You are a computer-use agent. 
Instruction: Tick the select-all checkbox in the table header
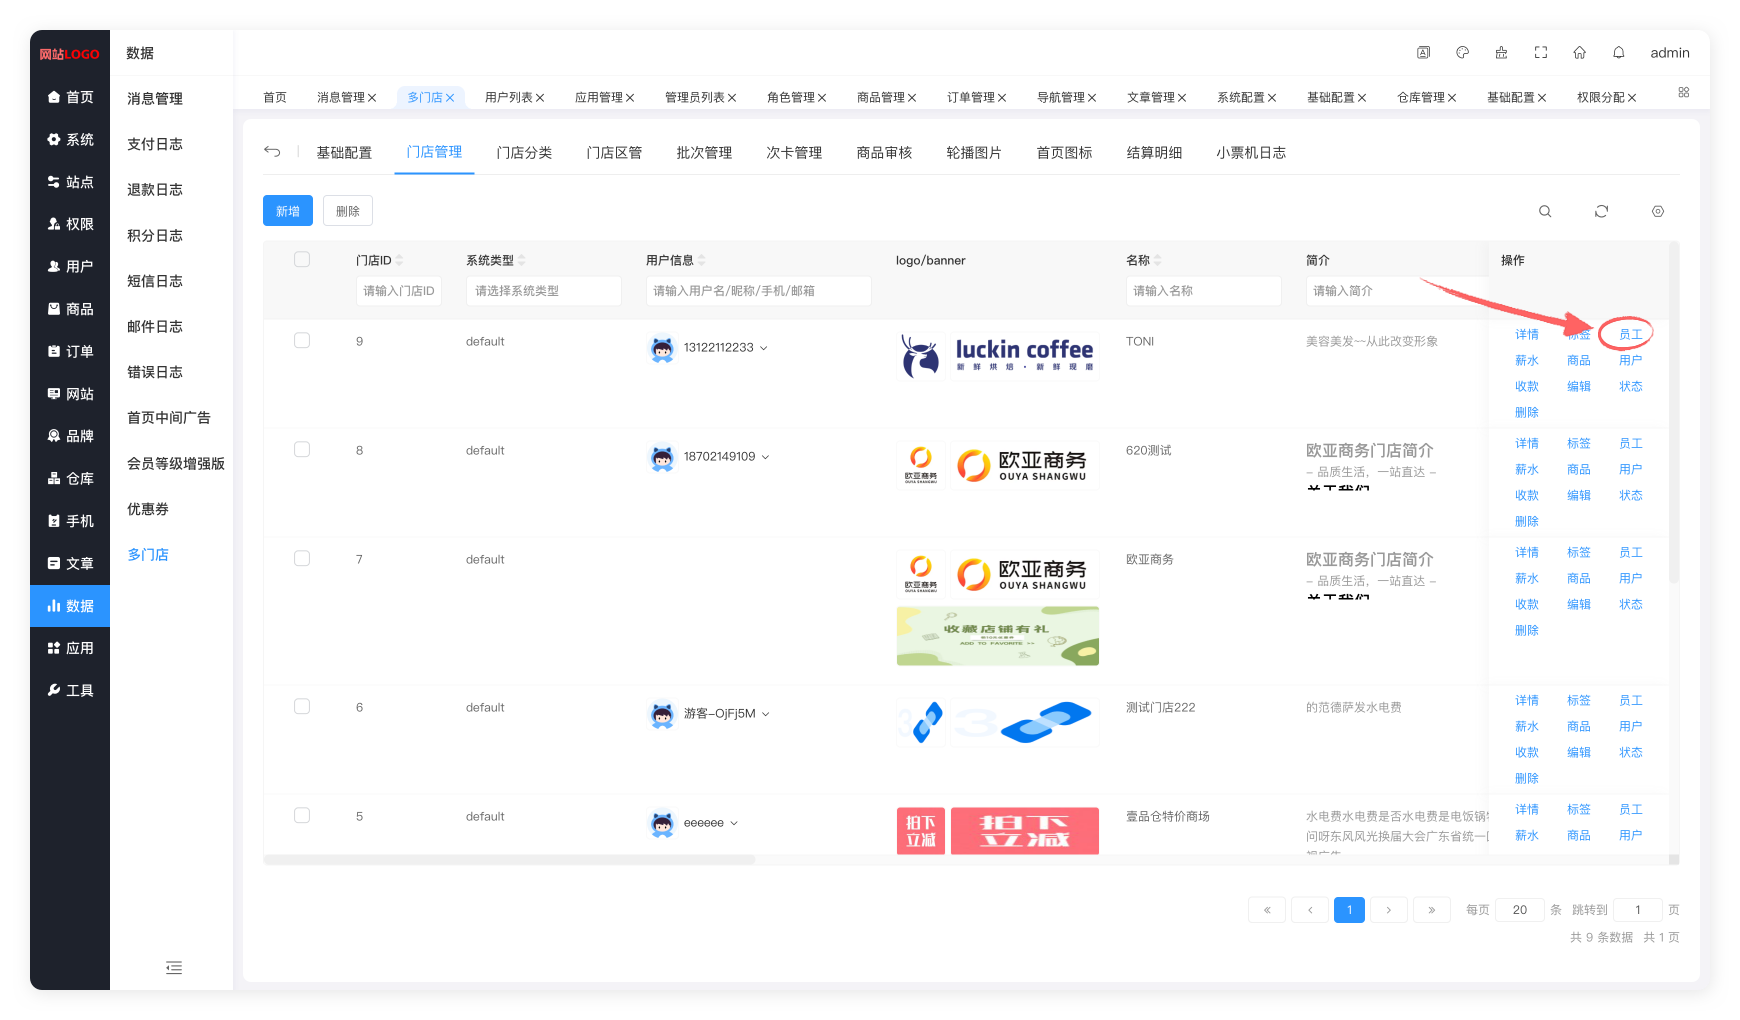pyautogui.click(x=302, y=260)
